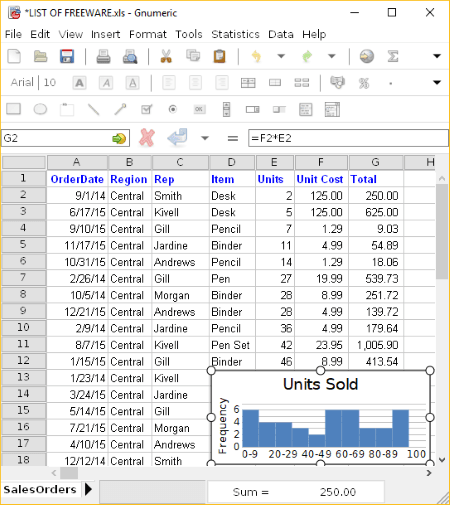Click the vertical scrollbar thumb
The height and width of the screenshot is (505, 450).
(x=442, y=231)
